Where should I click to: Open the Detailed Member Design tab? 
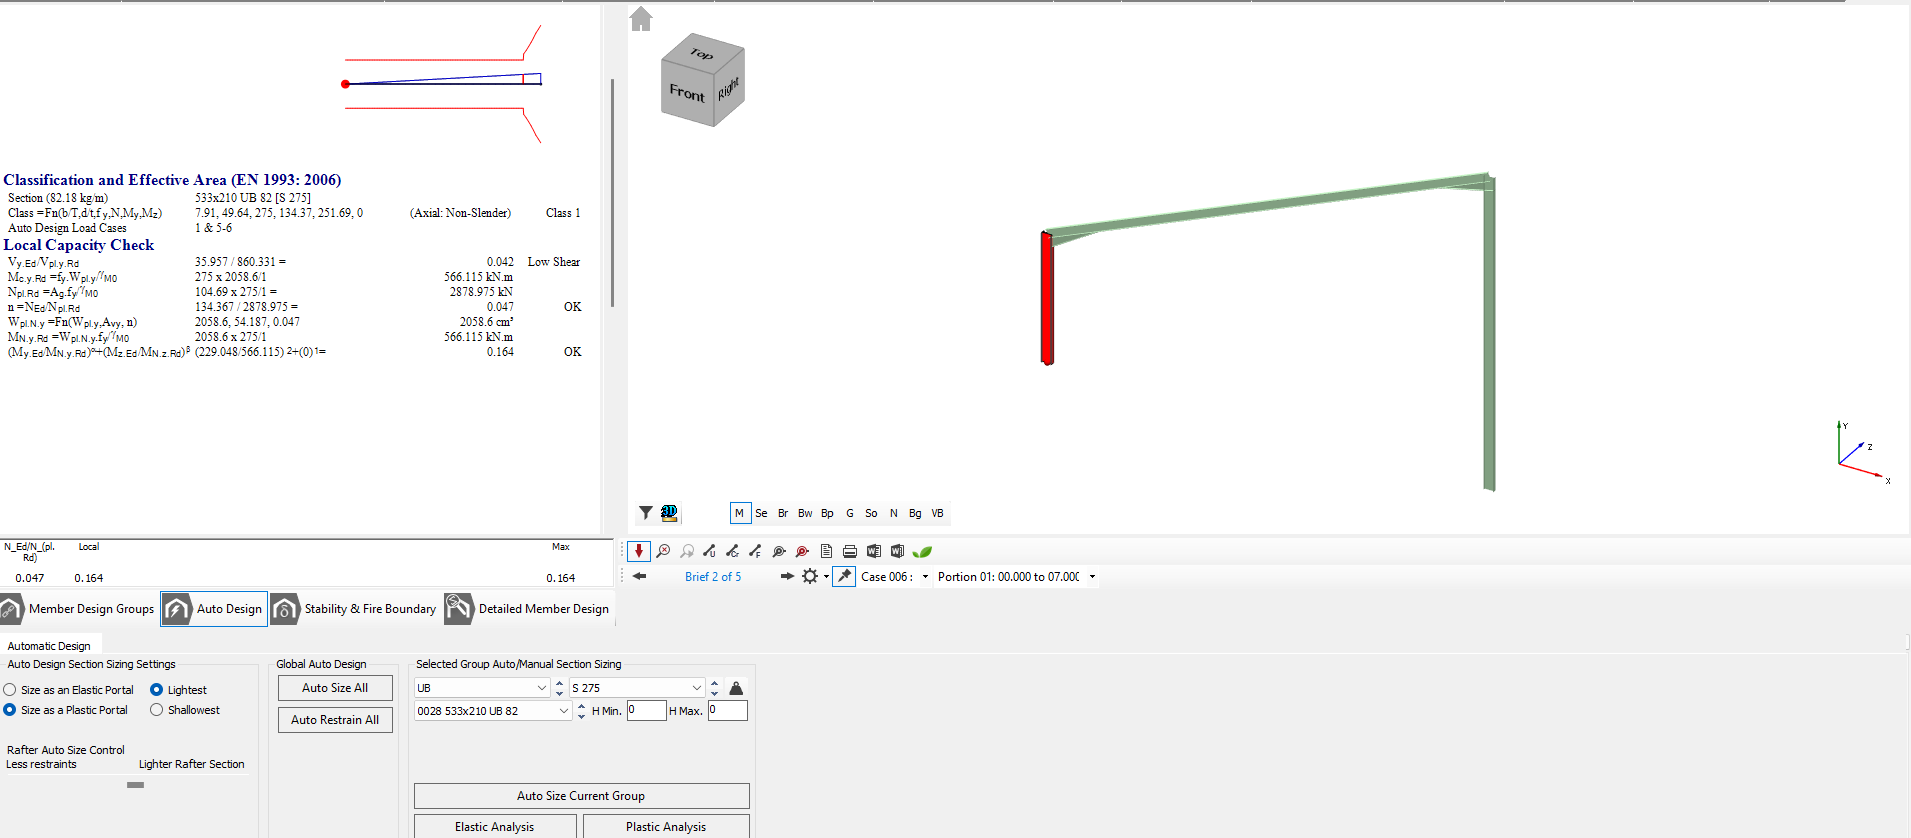coord(529,609)
